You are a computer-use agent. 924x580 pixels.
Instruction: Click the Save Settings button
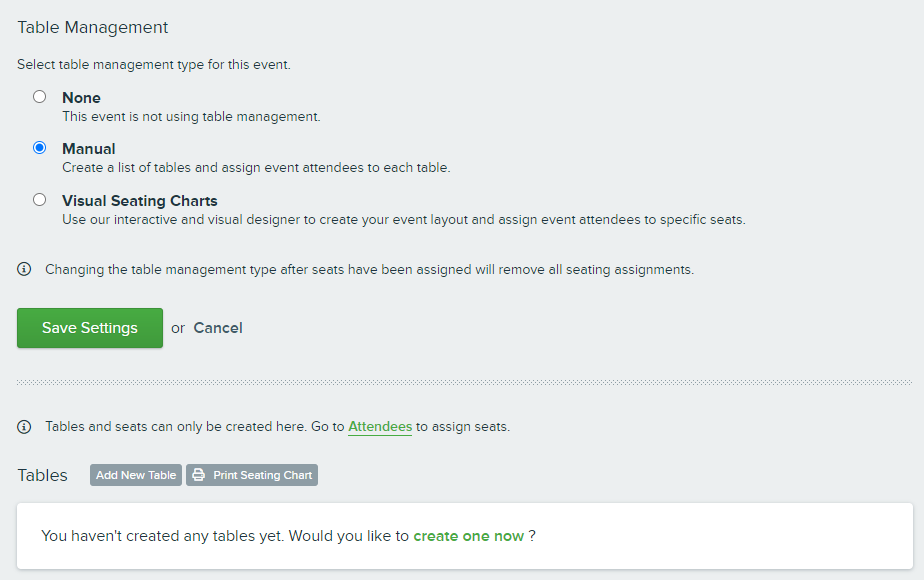click(x=90, y=328)
